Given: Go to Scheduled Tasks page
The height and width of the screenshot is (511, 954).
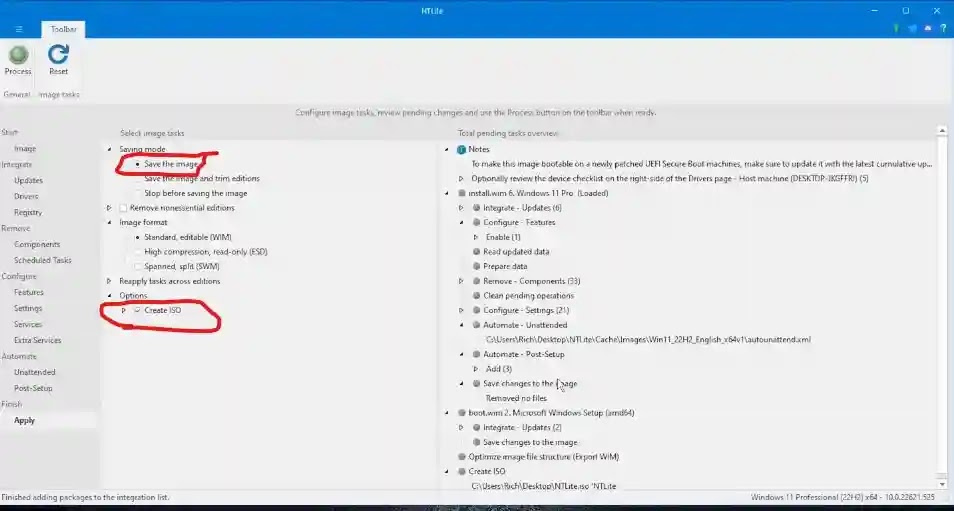Looking at the screenshot, I should (43, 260).
